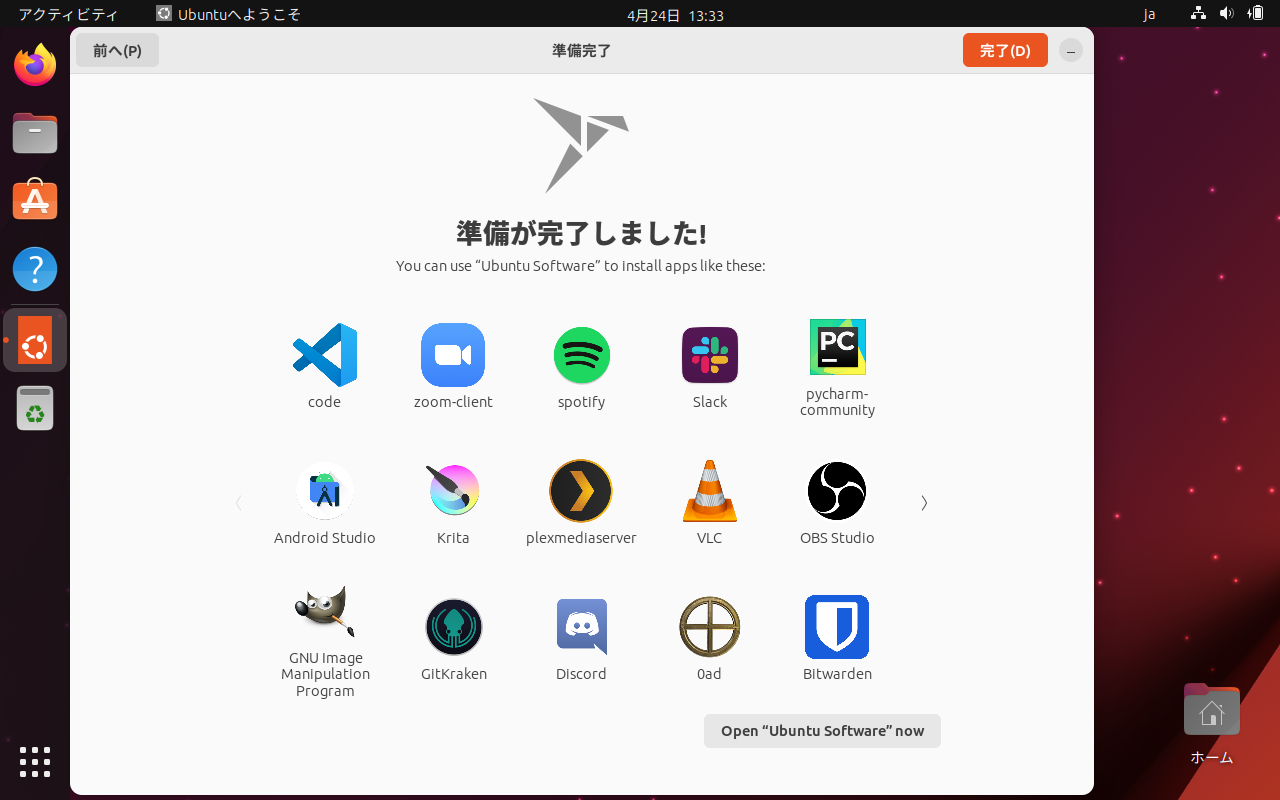Select the 0ad game icon
Image resolution: width=1280 pixels, height=800 pixels.
coord(710,627)
